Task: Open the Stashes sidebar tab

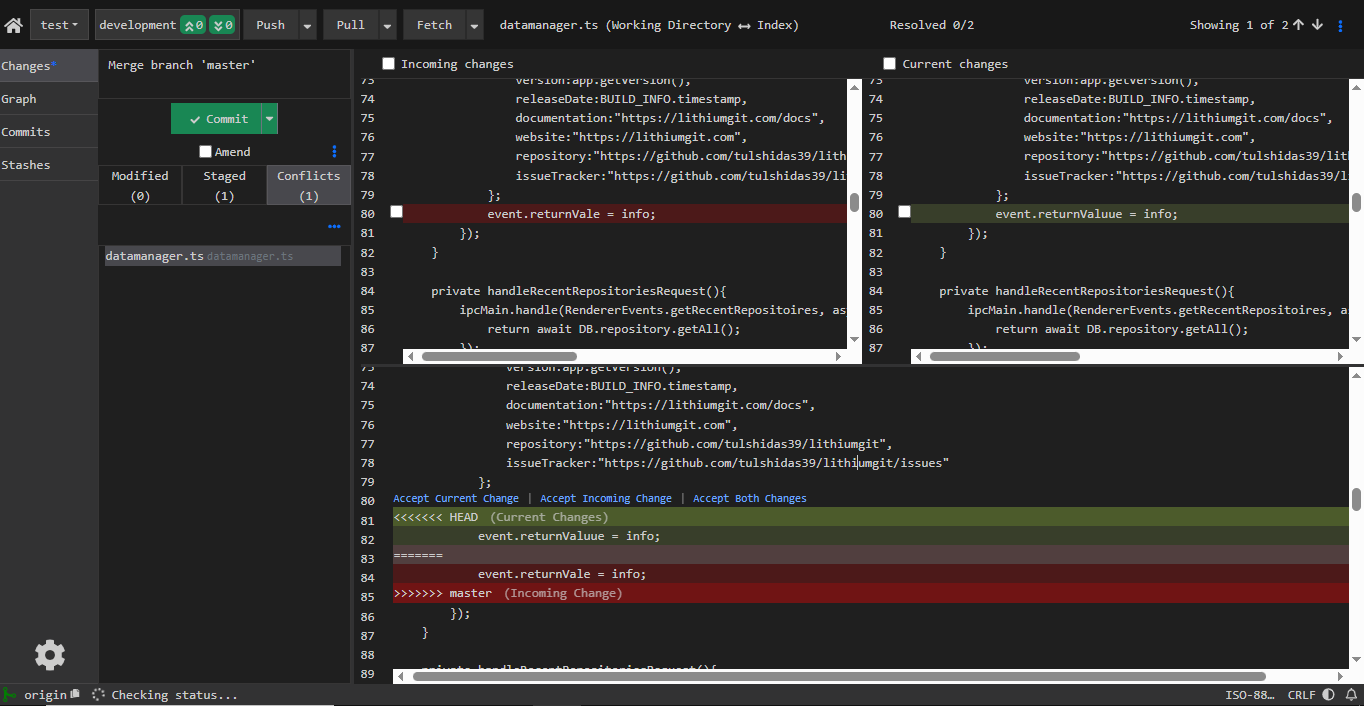Action: click(x=49, y=165)
